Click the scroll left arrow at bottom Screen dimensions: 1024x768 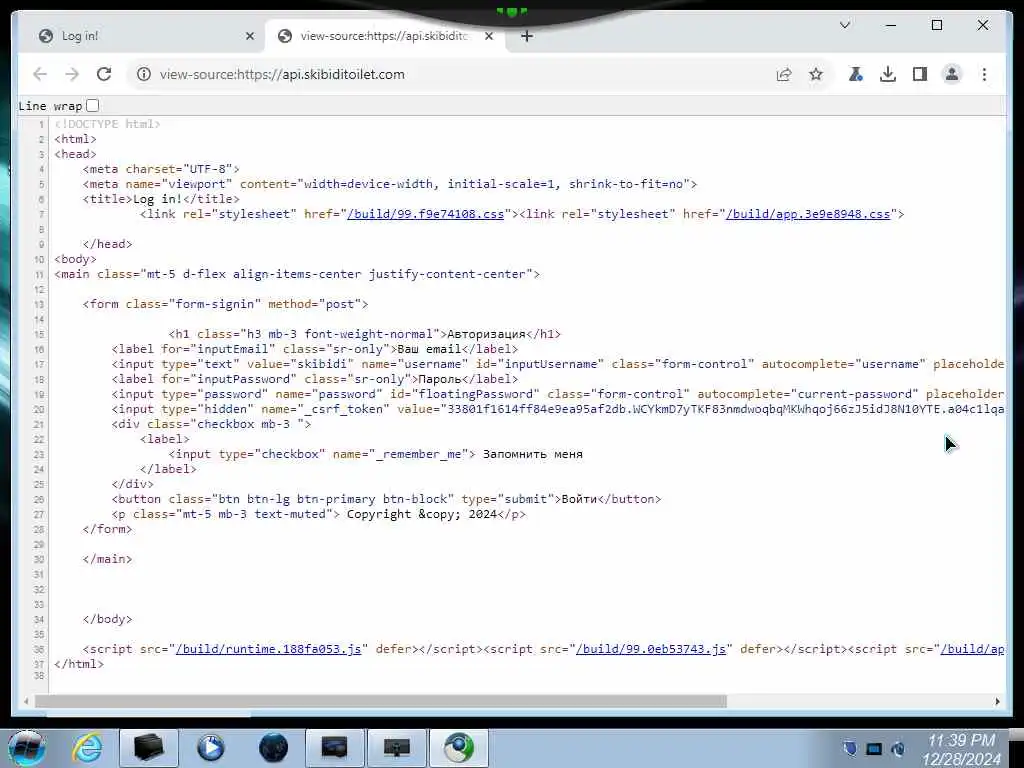point(25,701)
